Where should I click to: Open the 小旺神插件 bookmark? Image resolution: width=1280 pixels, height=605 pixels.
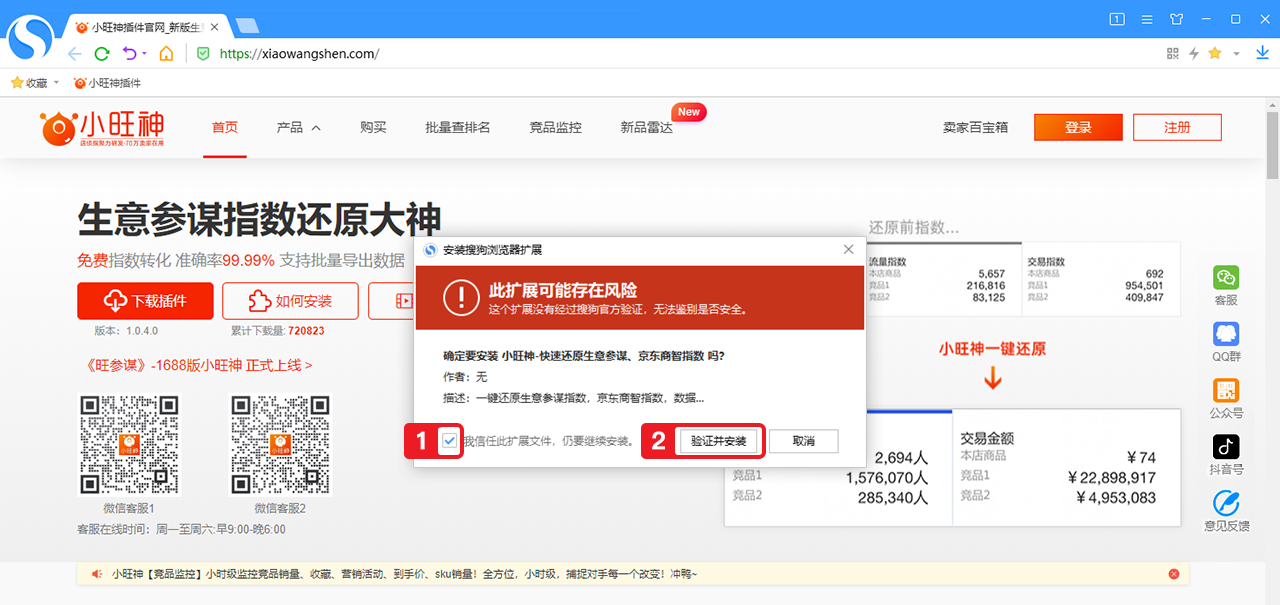click(107, 83)
